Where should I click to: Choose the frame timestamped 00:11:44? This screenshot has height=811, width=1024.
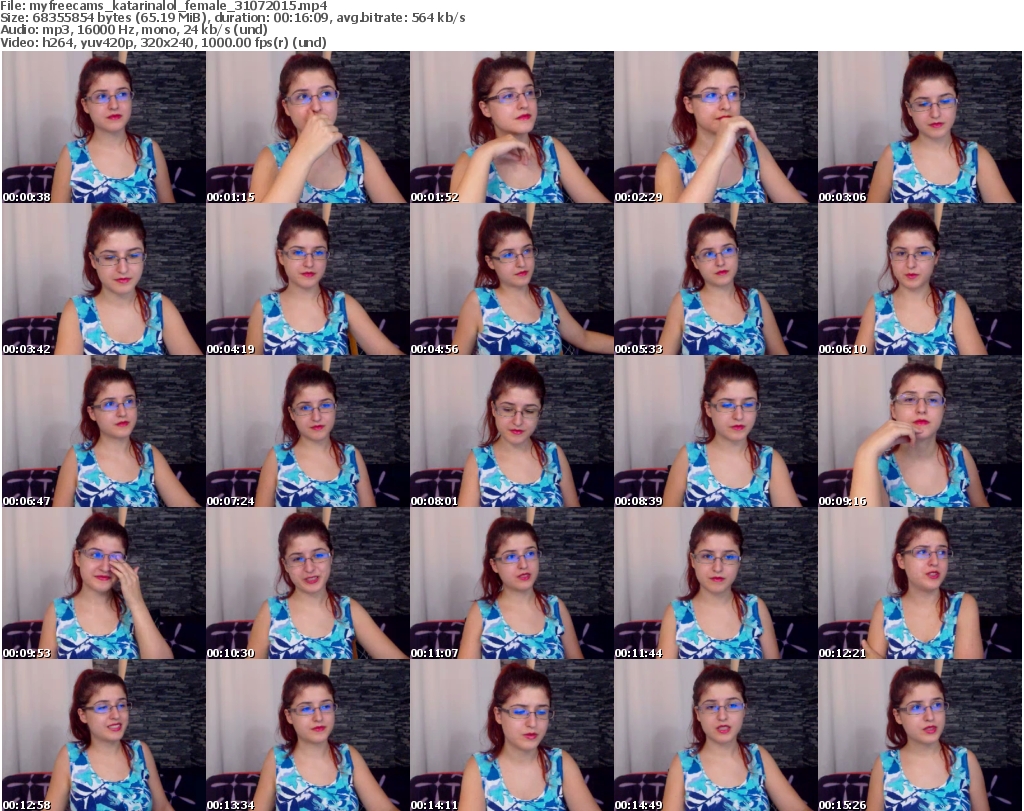click(x=716, y=584)
